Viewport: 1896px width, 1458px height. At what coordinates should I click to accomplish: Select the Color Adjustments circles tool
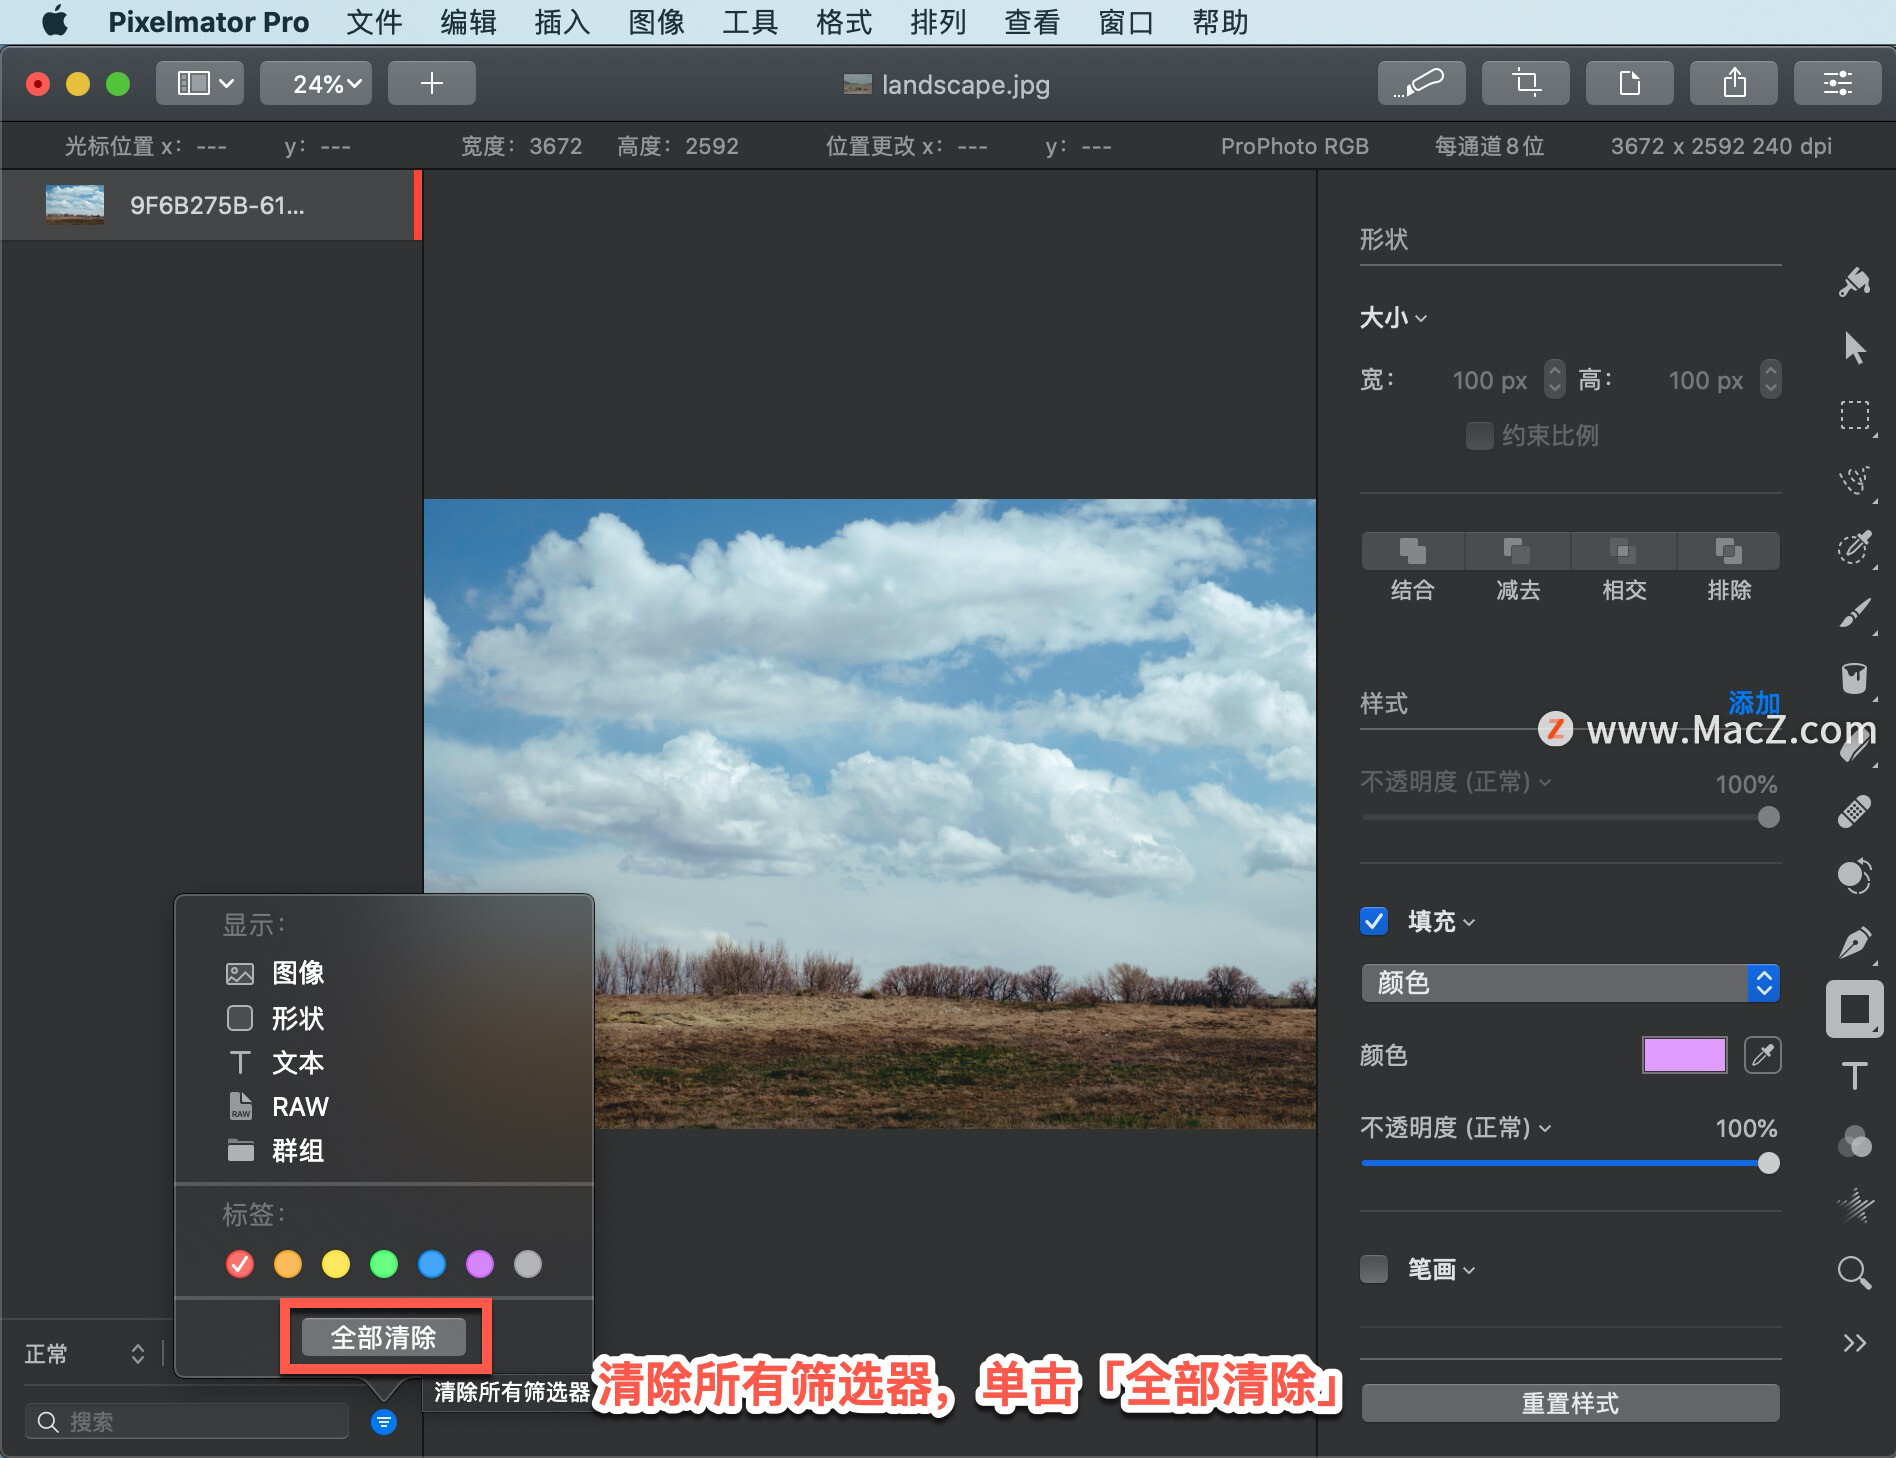[1855, 877]
